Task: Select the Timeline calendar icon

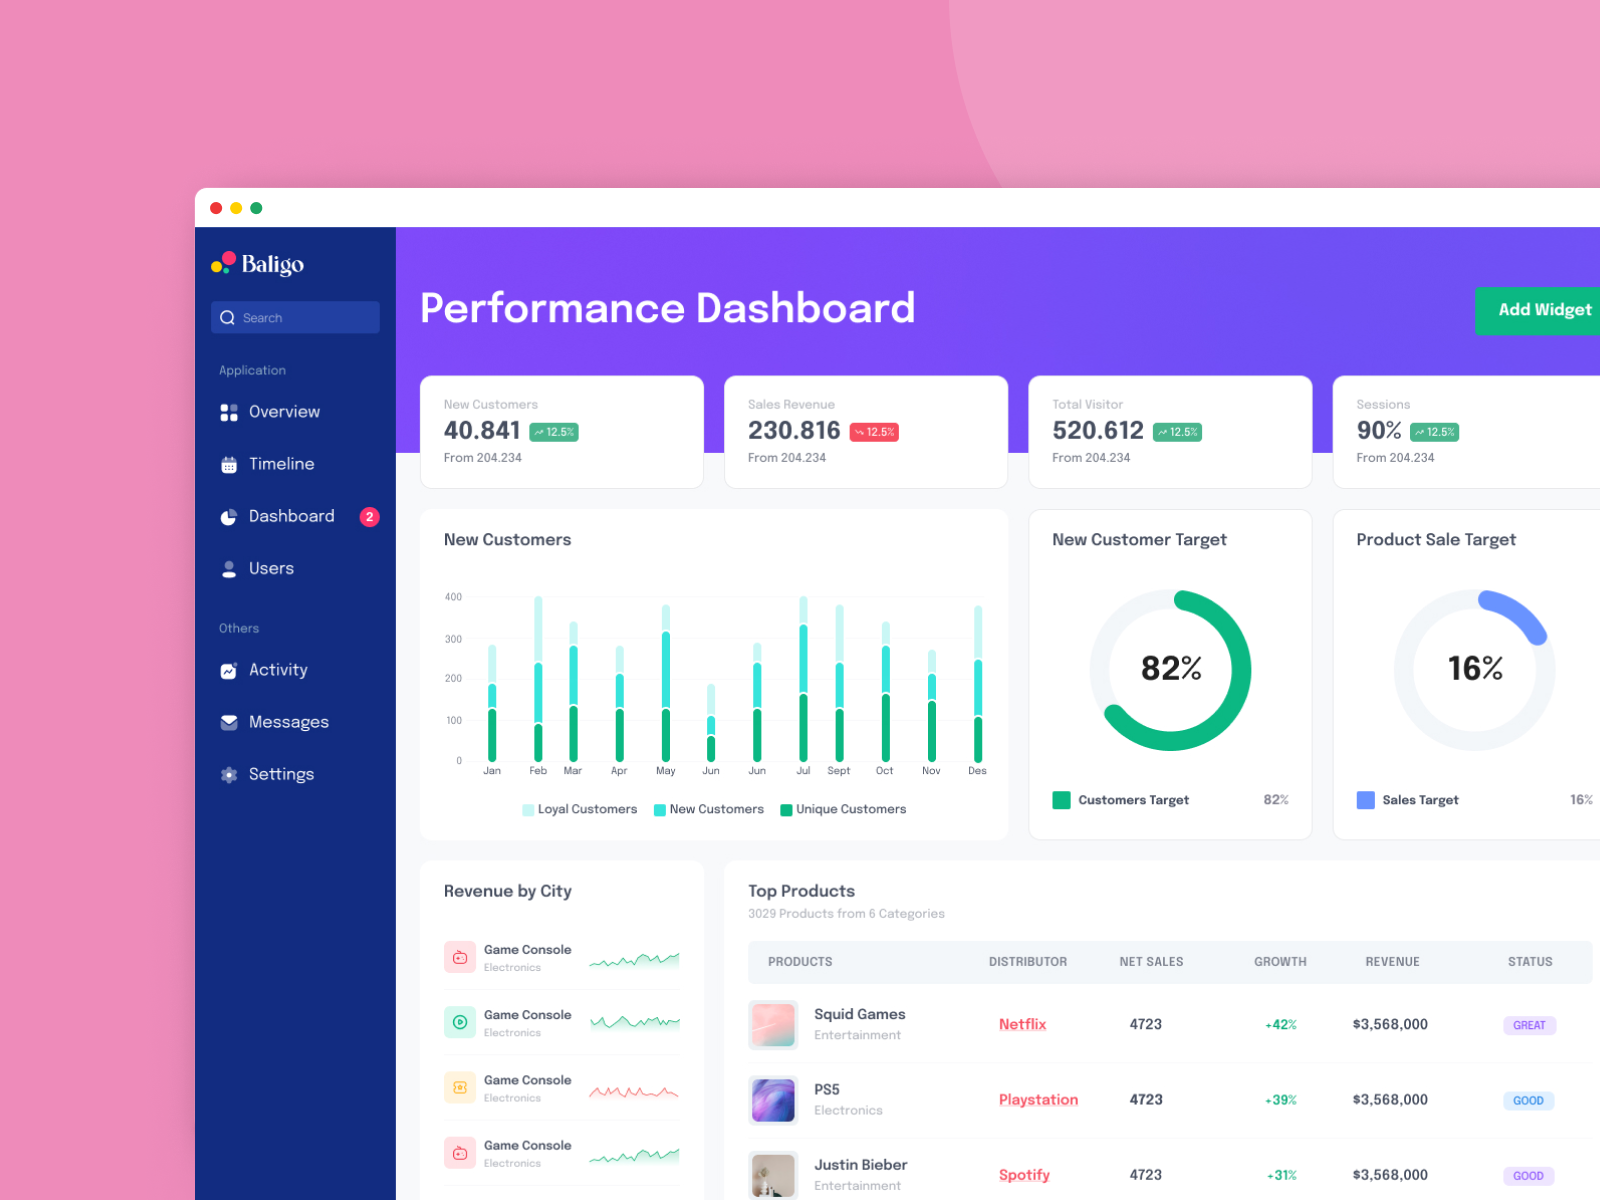Action: click(x=228, y=463)
